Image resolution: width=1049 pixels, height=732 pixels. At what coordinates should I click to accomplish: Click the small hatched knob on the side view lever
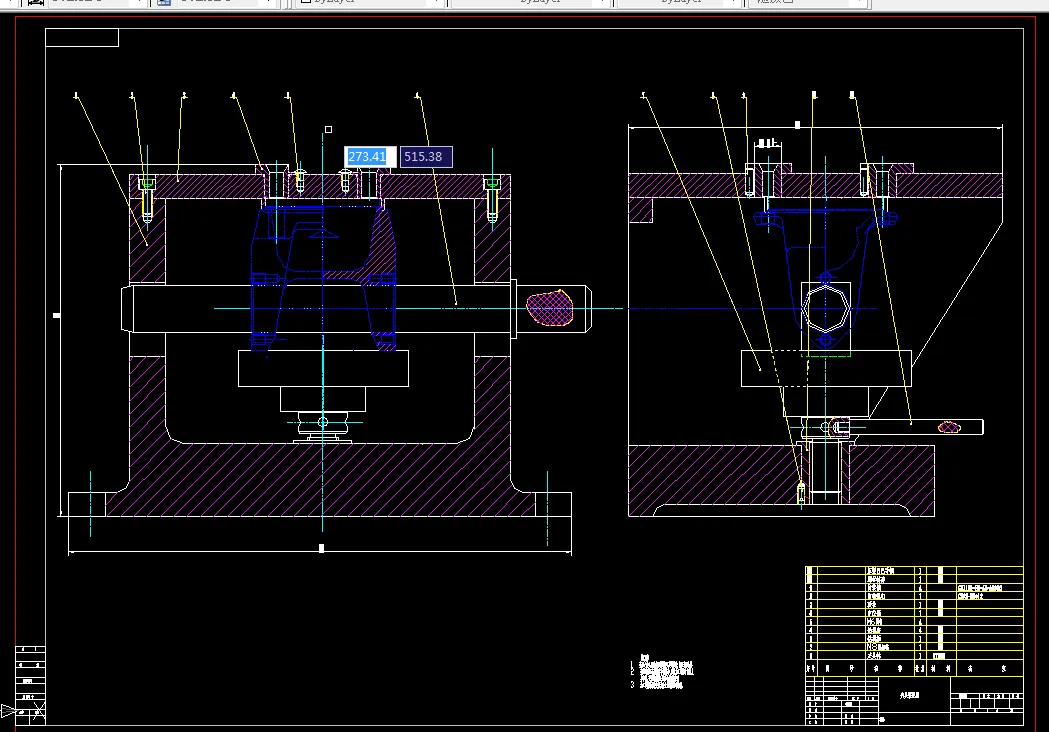point(949,427)
